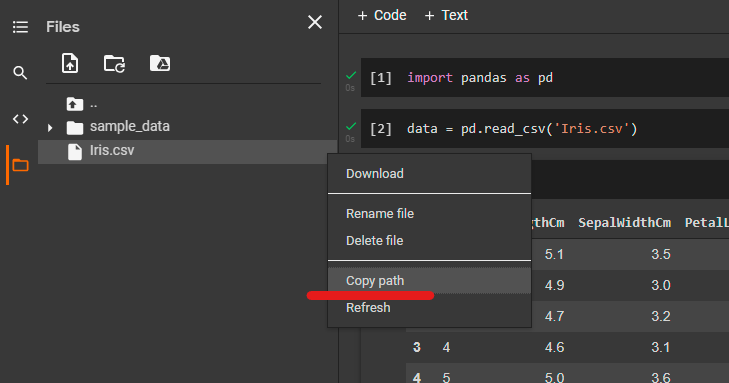
Task: Add a new Text cell
Action: click(446, 15)
